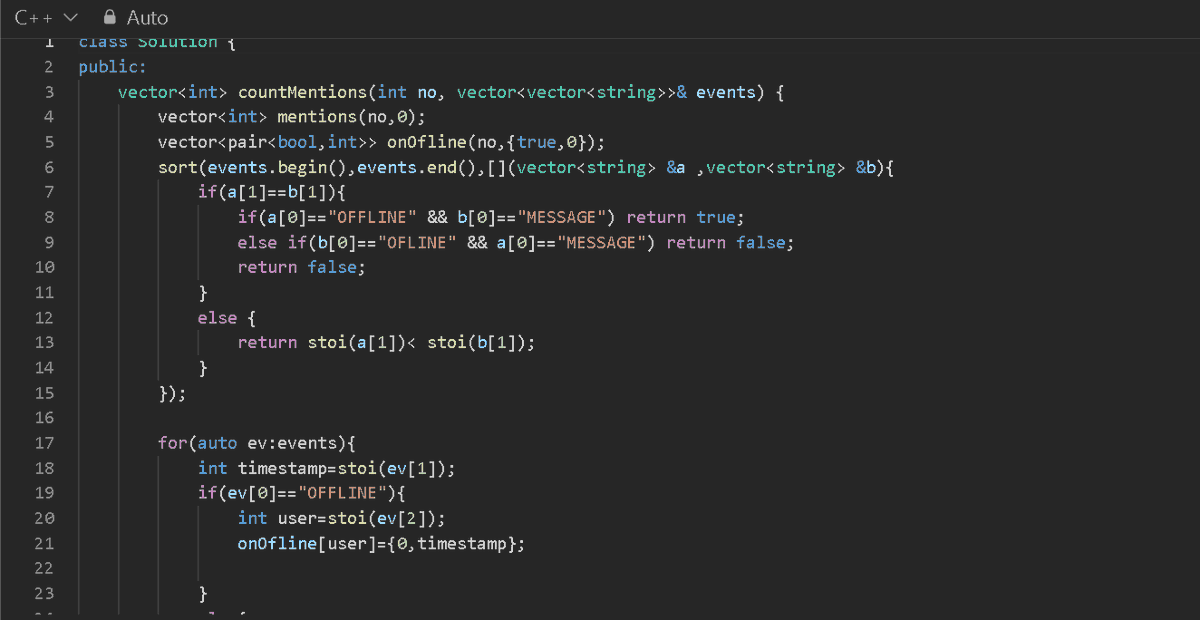Click 'onOfline[user]={0,timestamp};' on line 21

(x=382, y=543)
